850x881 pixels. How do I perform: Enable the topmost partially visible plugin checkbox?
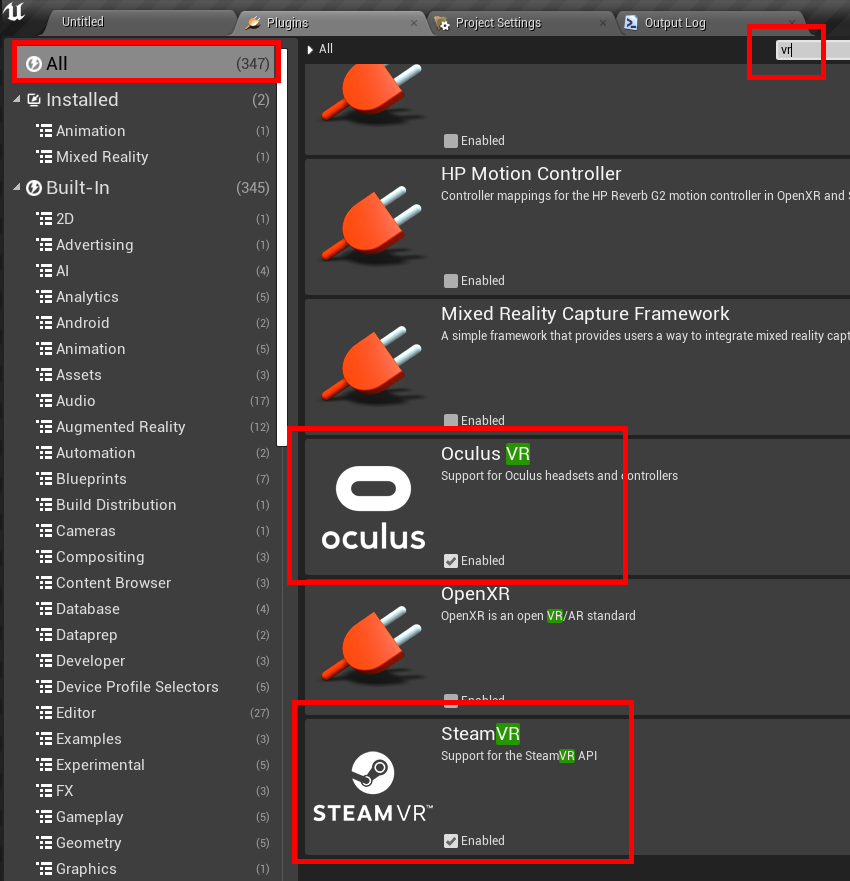[x=451, y=140]
